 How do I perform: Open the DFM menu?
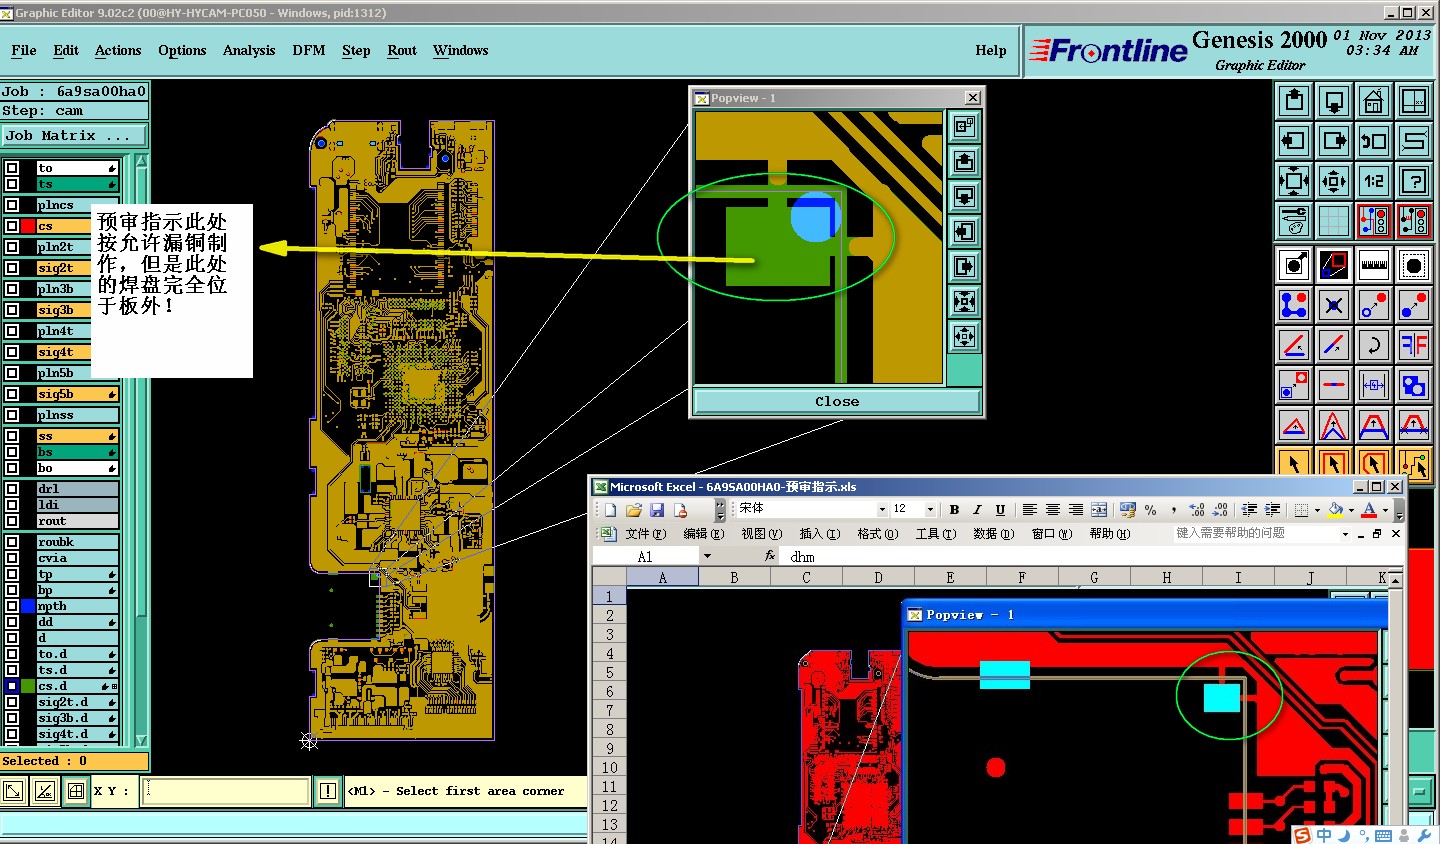pyautogui.click(x=309, y=50)
